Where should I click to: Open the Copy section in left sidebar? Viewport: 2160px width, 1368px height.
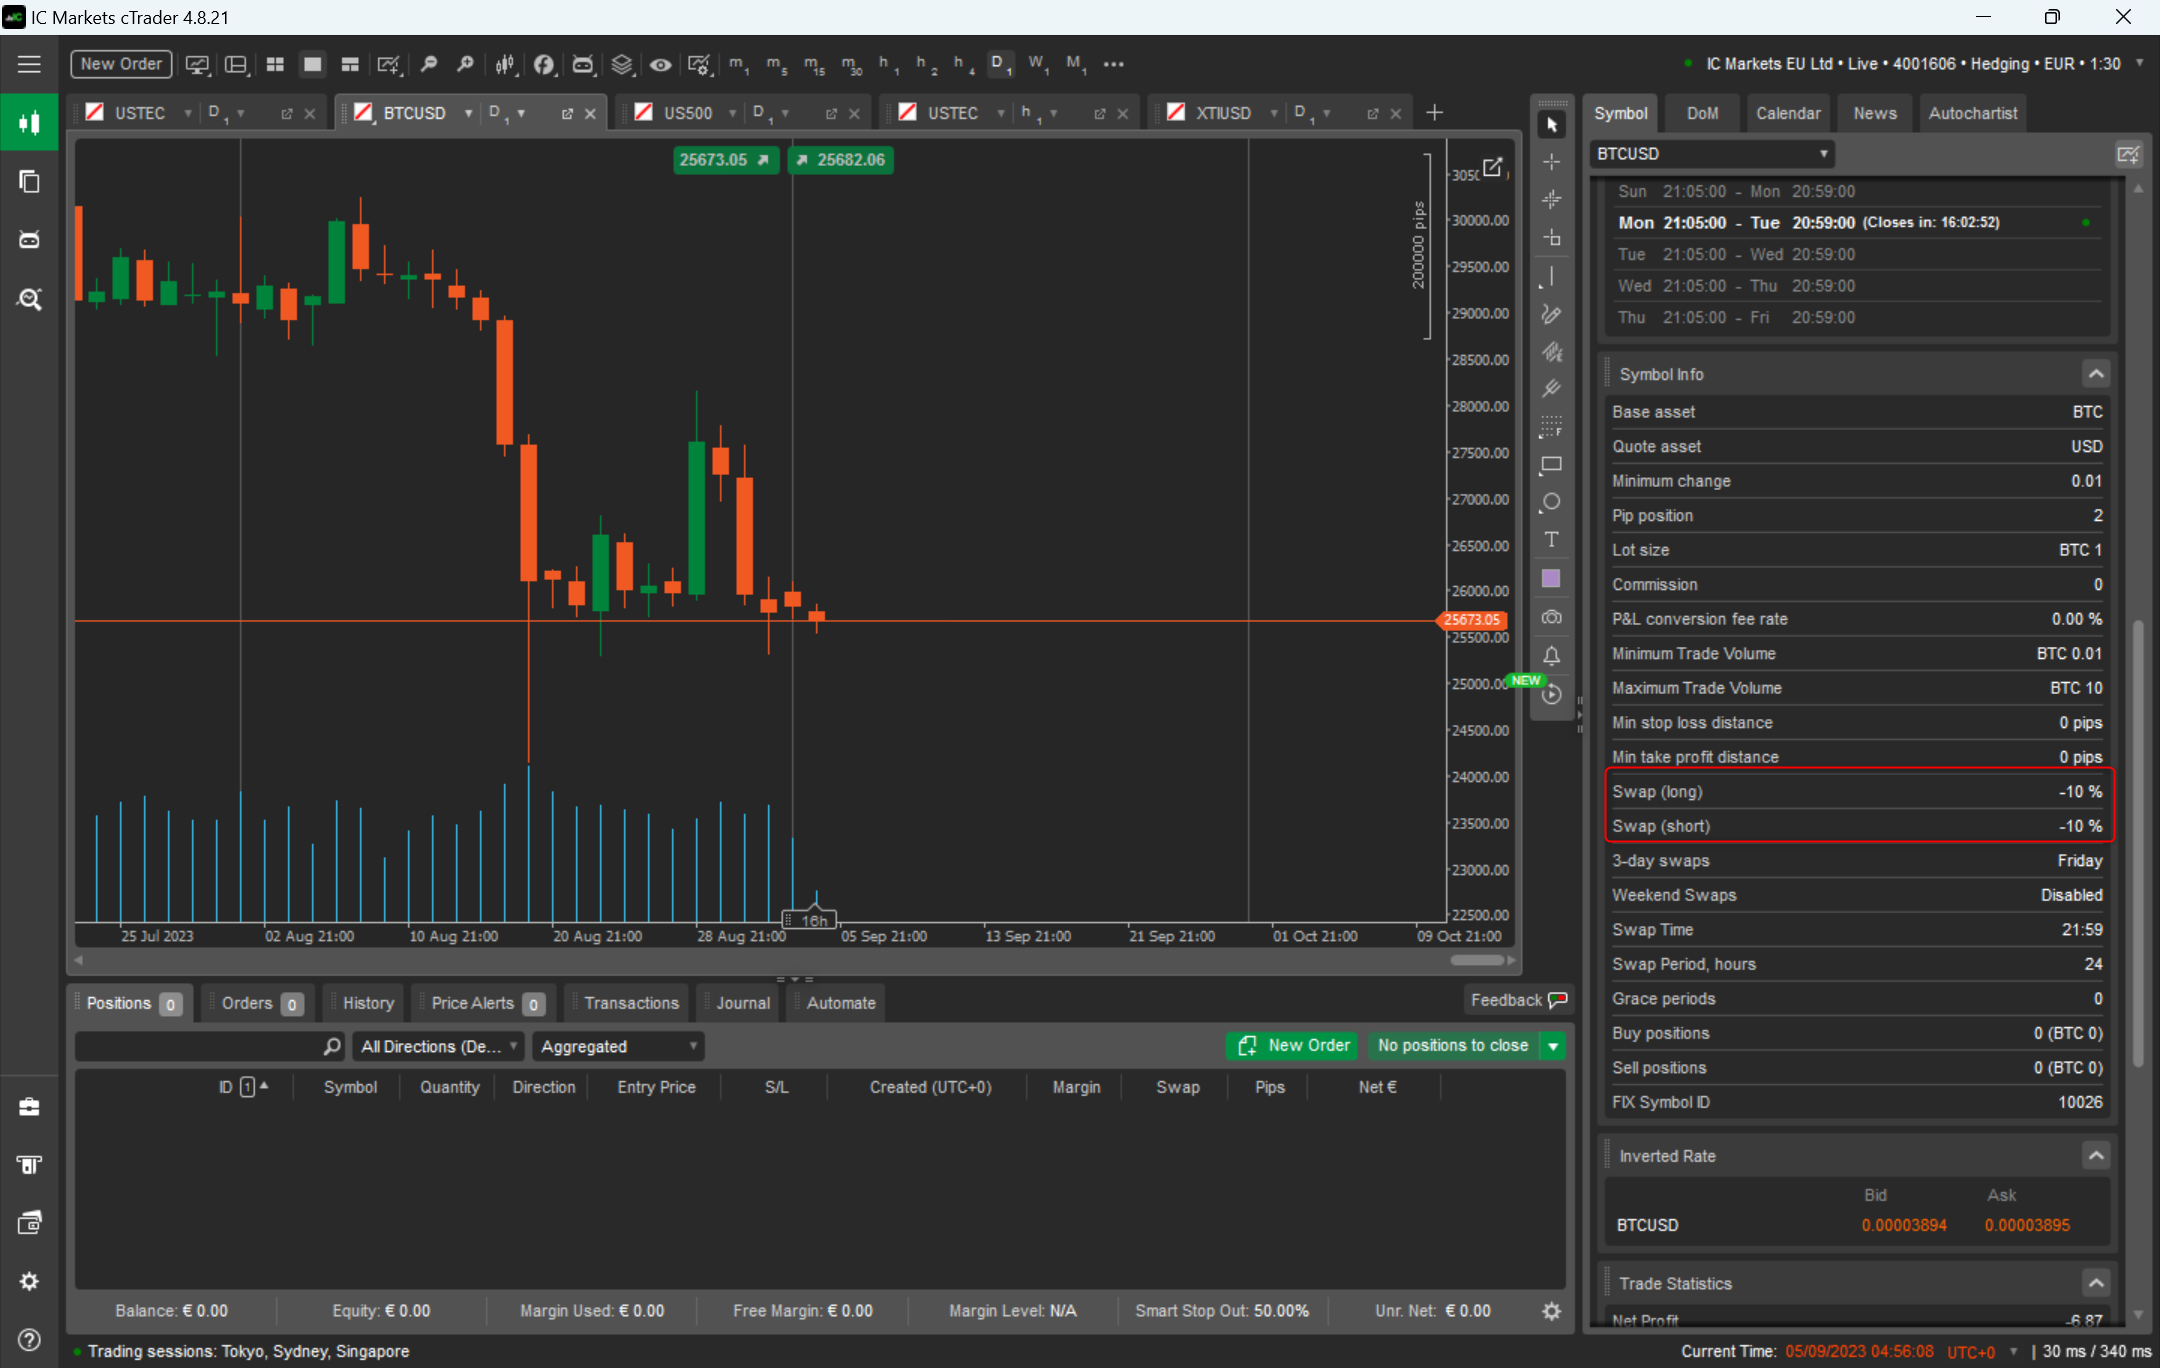click(29, 182)
